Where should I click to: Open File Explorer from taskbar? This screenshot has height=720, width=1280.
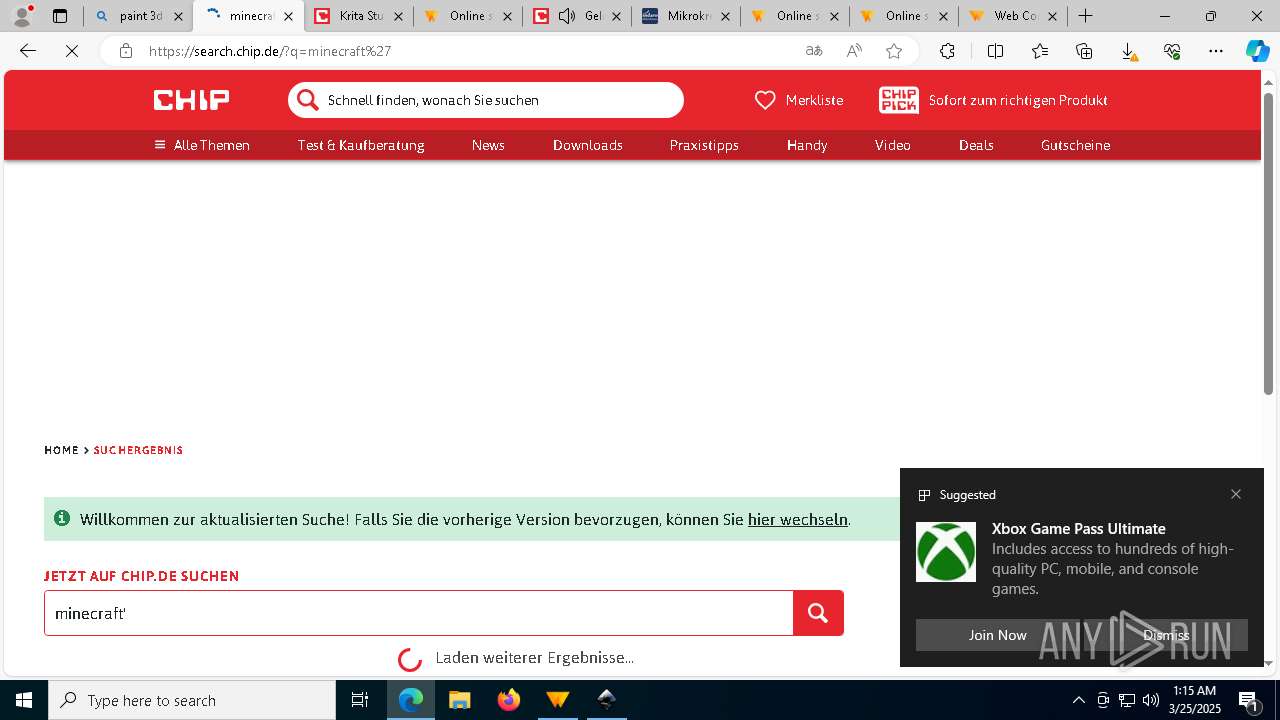pos(460,700)
